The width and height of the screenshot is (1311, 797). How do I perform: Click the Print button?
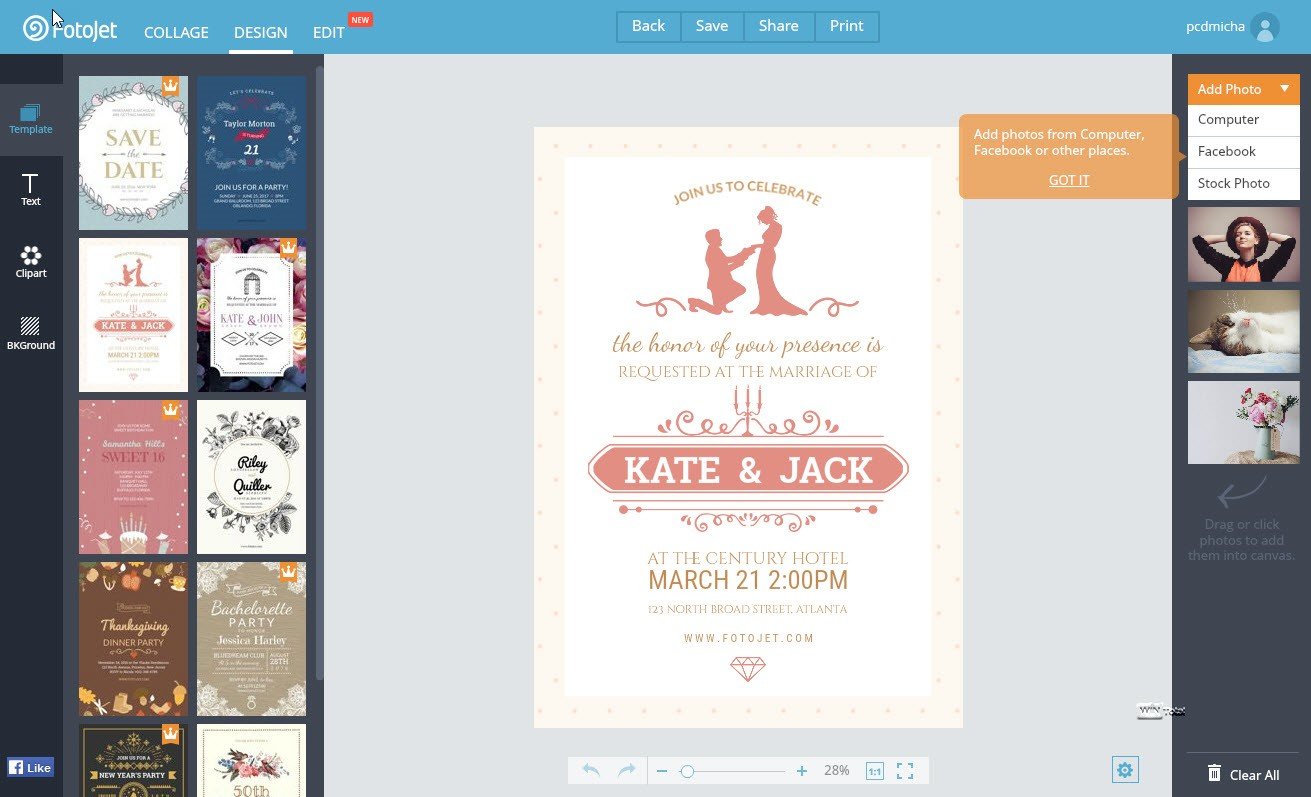click(x=846, y=26)
